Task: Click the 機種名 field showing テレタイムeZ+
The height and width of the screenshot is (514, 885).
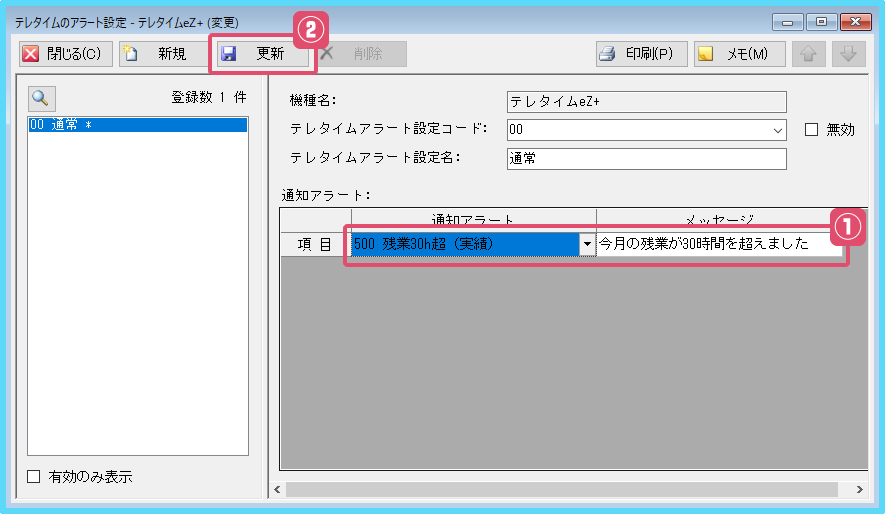Action: [x=646, y=101]
